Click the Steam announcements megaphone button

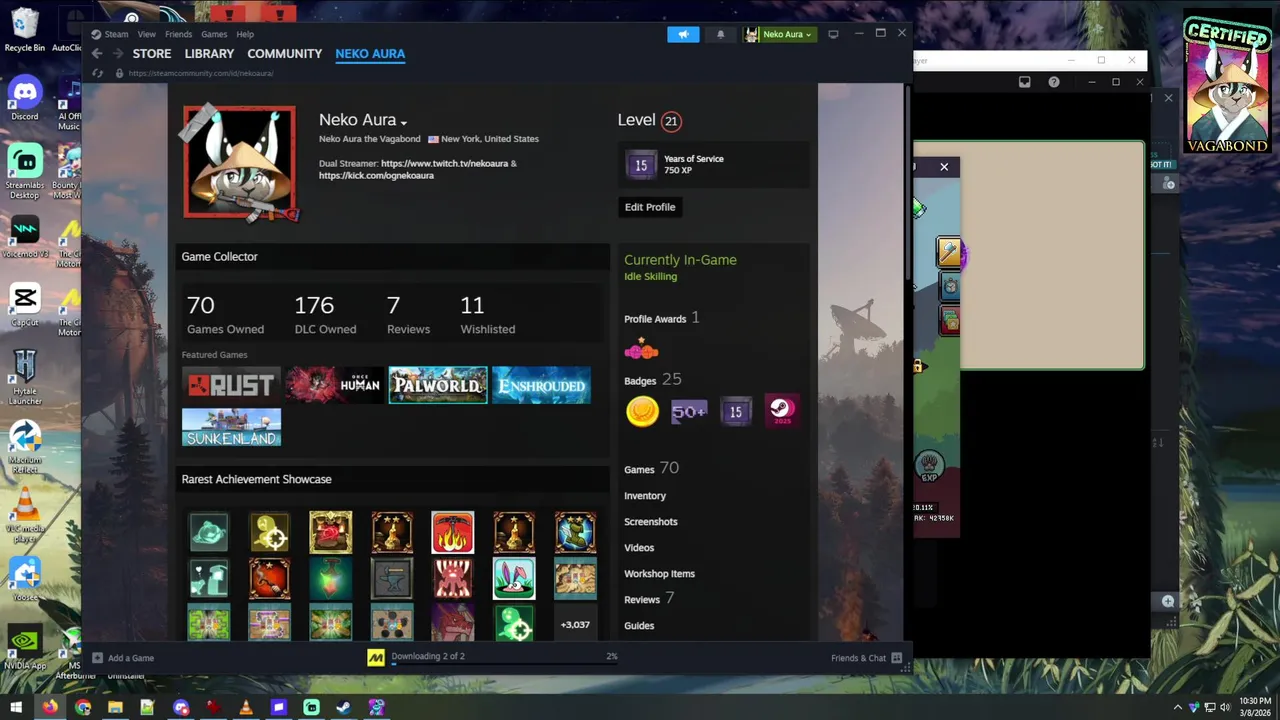tap(683, 34)
